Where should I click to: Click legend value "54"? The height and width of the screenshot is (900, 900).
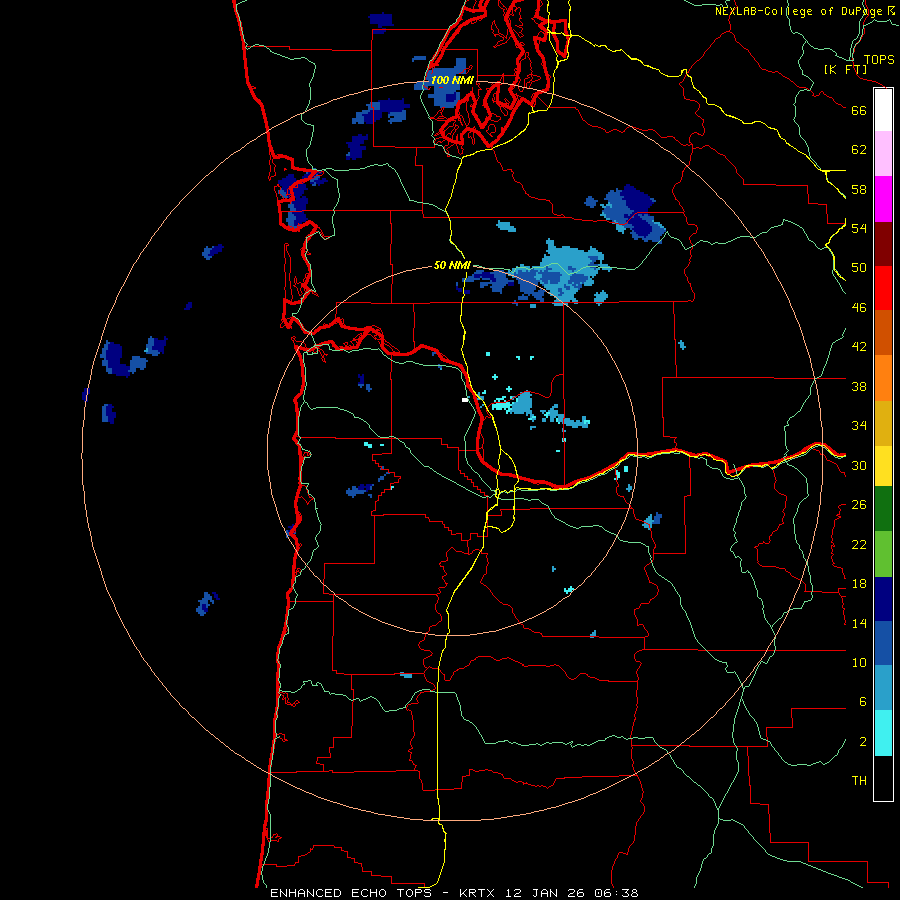[859, 228]
